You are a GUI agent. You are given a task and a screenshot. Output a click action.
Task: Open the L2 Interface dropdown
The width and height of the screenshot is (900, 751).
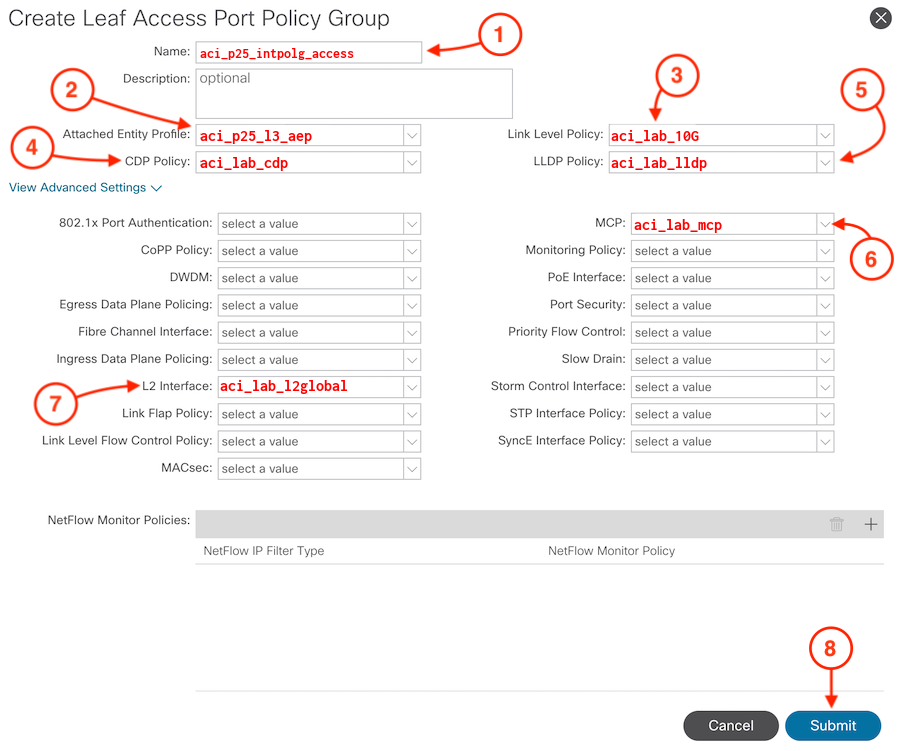pos(411,386)
